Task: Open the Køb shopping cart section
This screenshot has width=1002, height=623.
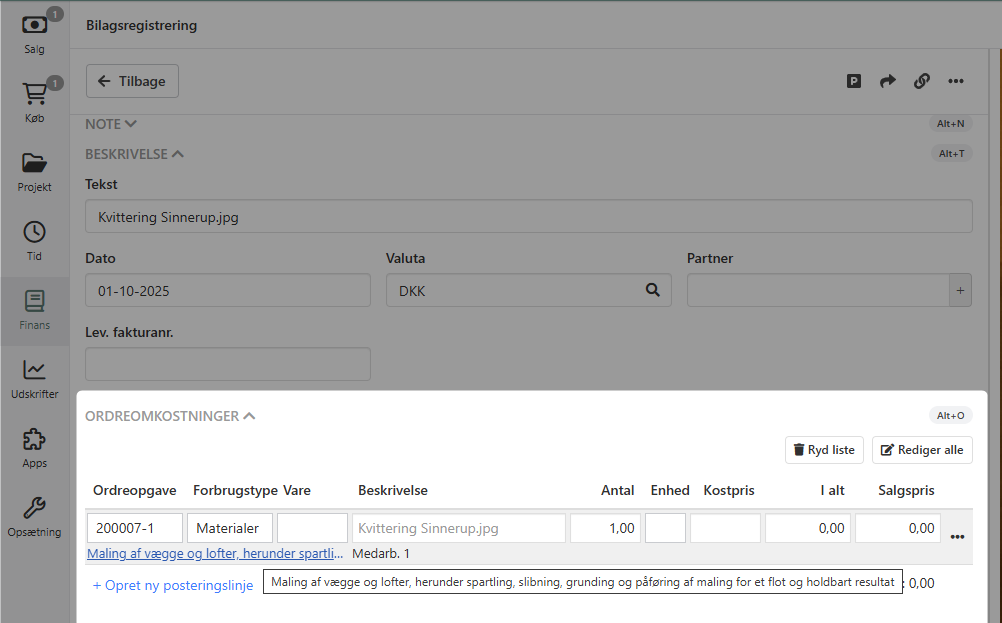Action: pos(35,102)
